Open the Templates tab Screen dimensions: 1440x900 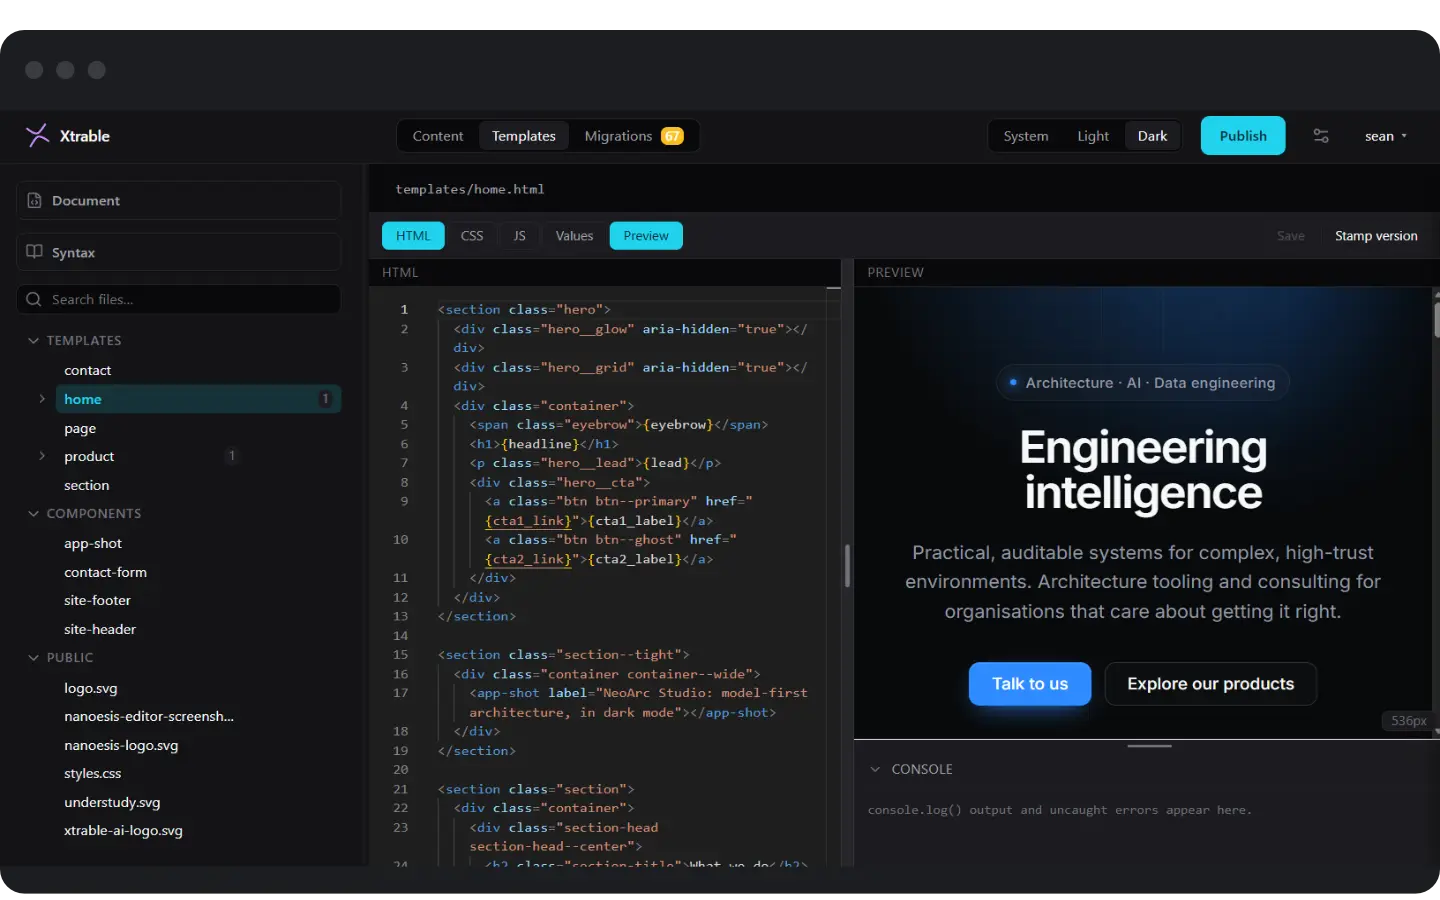[x=524, y=136]
